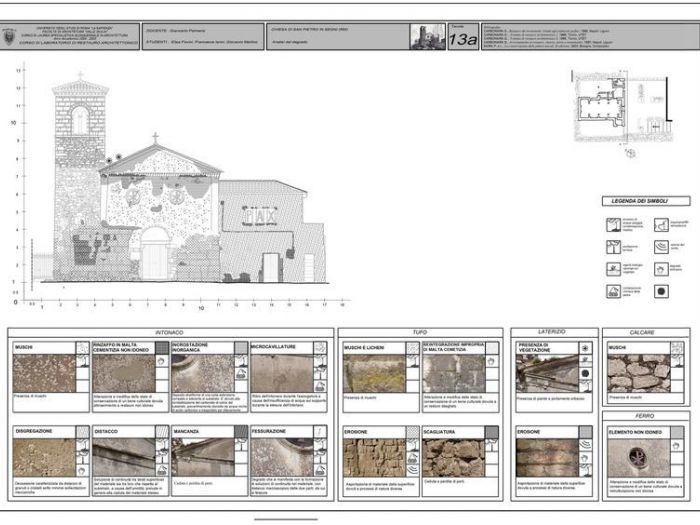The image size is (700, 525).
Task: Click the '13a' sheet number box
Action: click(463, 37)
